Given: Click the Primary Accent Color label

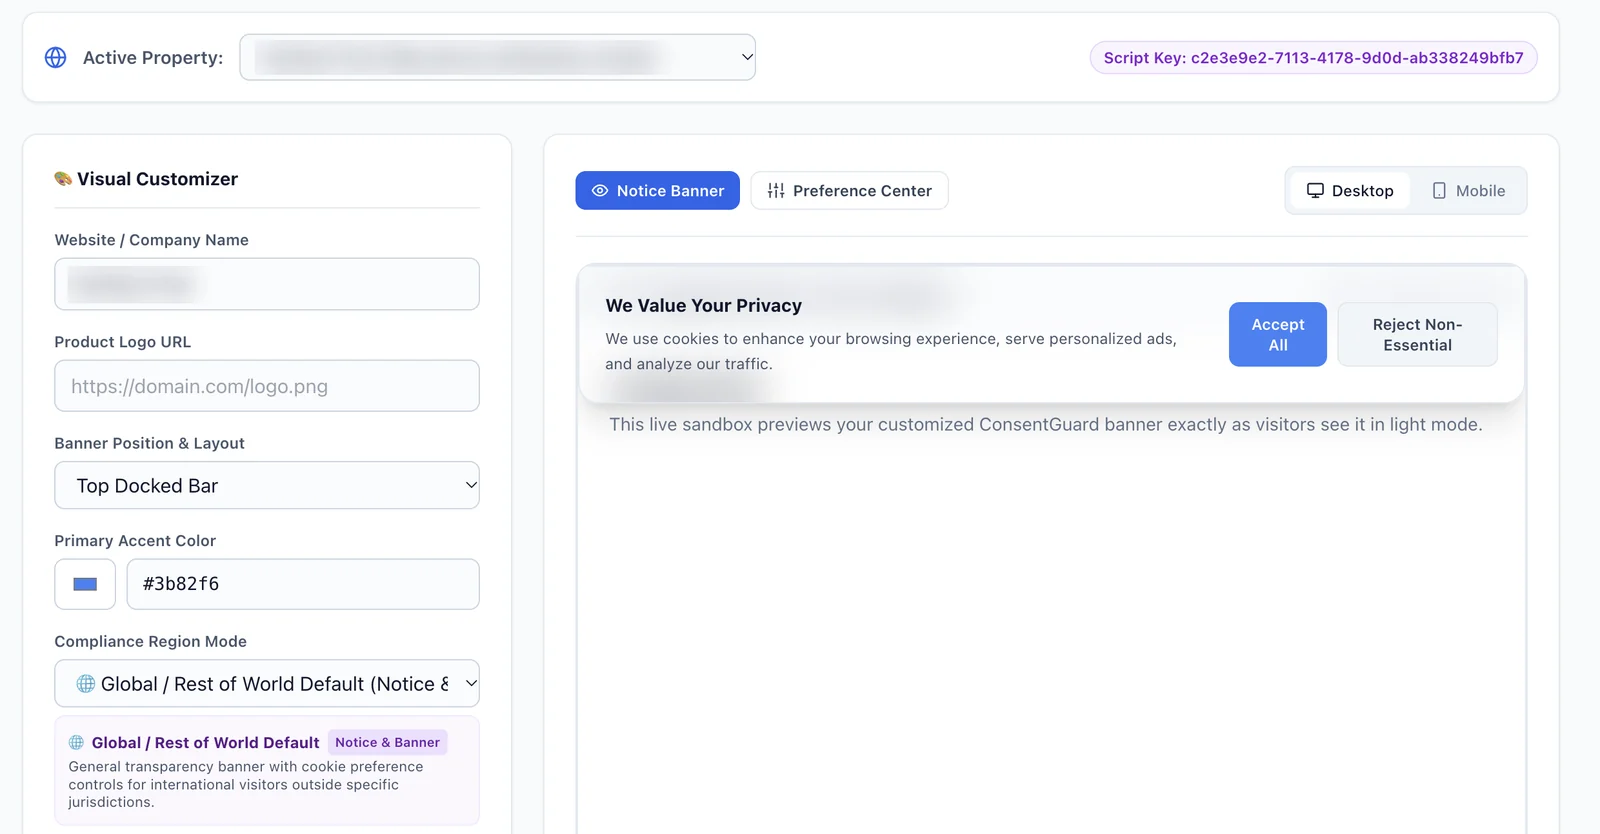Looking at the screenshot, I should (x=135, y=541).
